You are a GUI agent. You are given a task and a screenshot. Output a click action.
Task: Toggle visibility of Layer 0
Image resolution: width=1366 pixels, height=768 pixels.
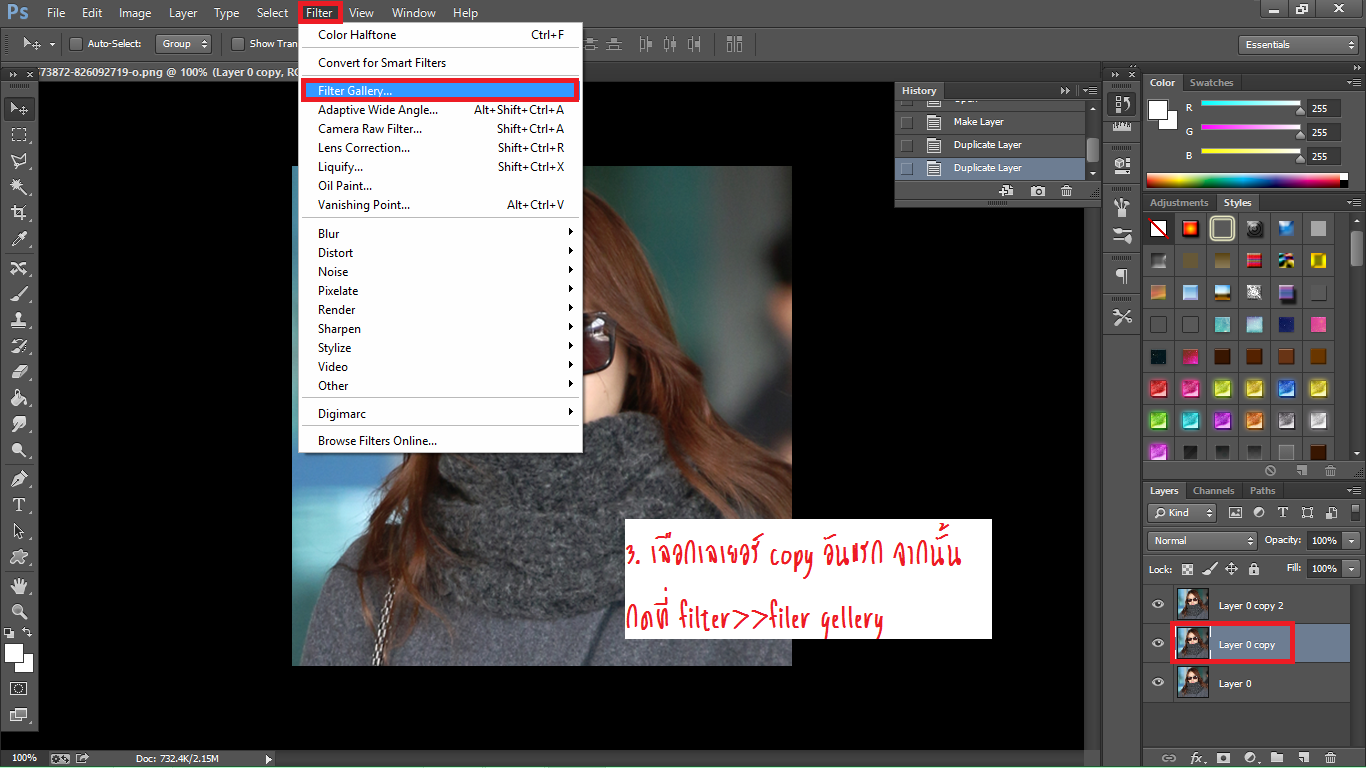click(1158, 683)
